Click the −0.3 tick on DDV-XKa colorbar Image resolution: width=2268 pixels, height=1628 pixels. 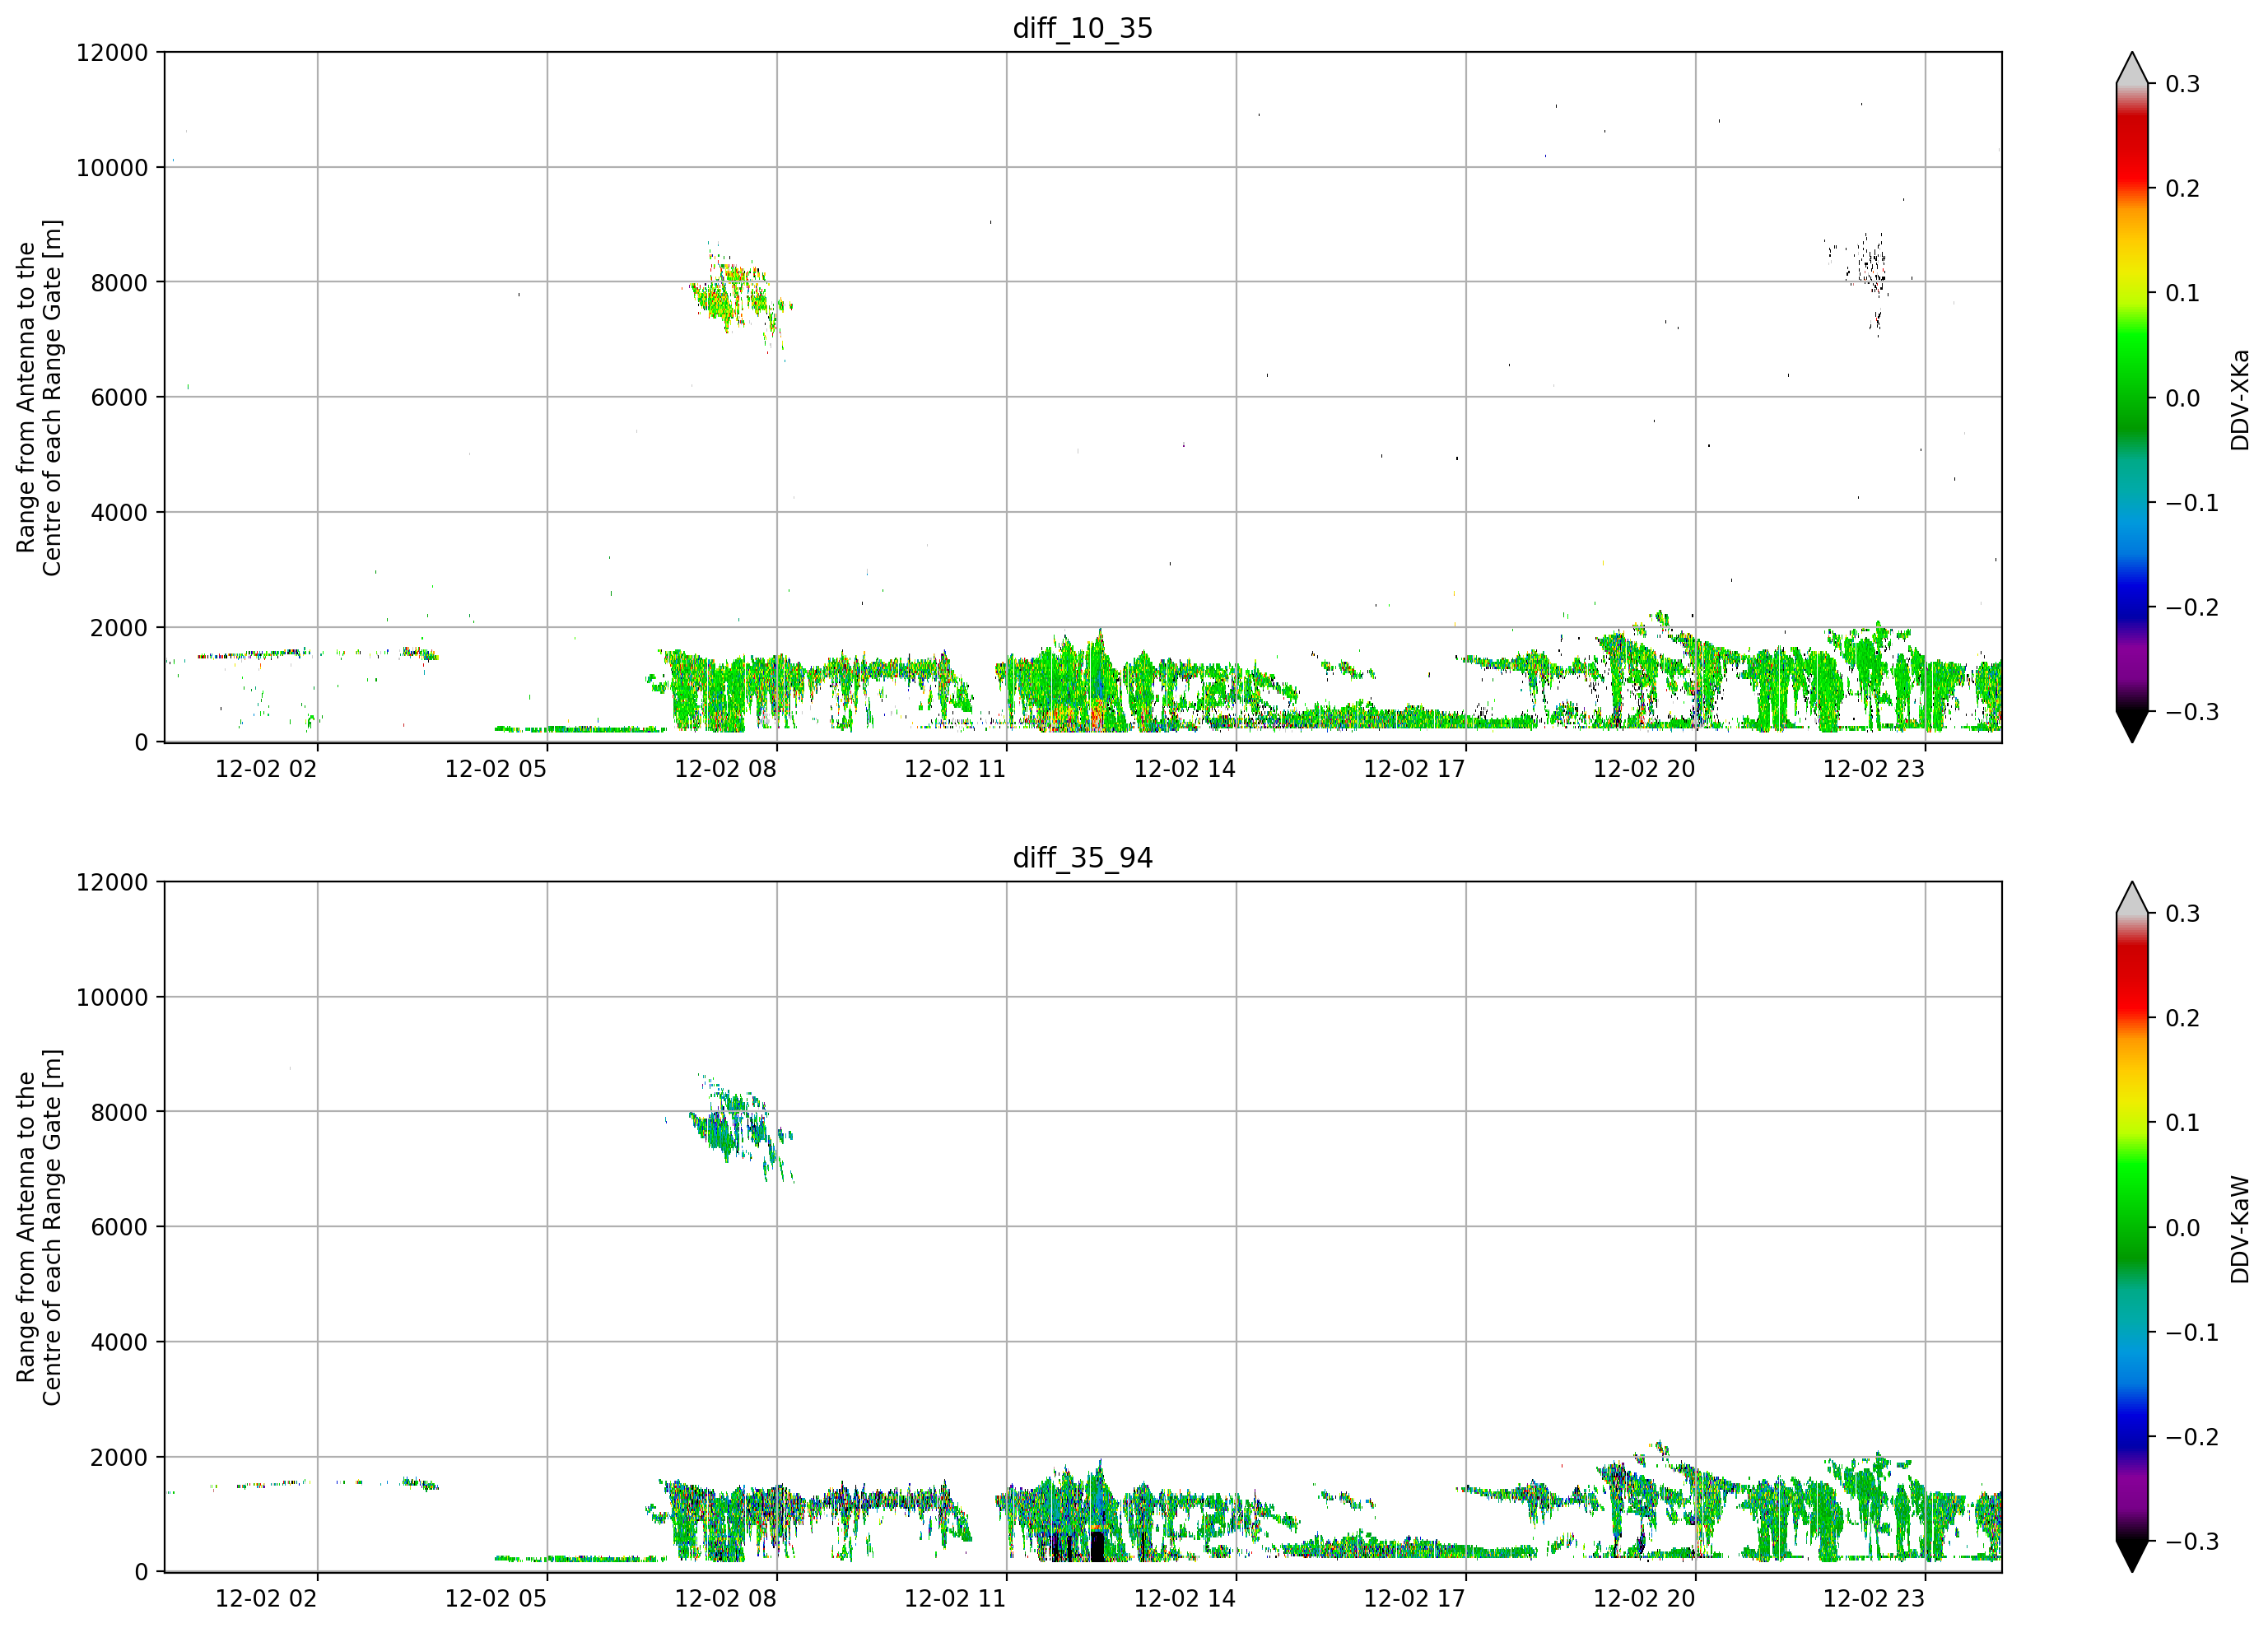click(2192, 711)
